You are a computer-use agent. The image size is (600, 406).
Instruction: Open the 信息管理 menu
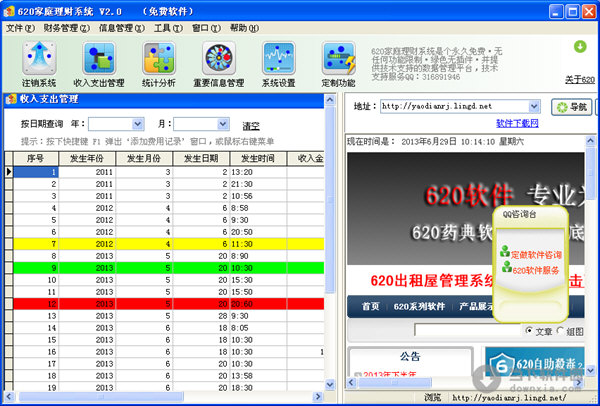tap(122, 28)
